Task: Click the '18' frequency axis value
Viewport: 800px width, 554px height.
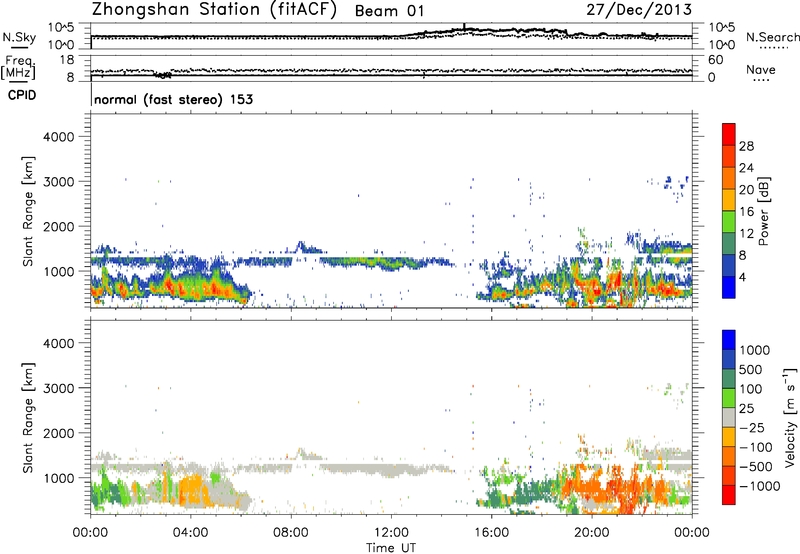Action: (x=67, y=60)
